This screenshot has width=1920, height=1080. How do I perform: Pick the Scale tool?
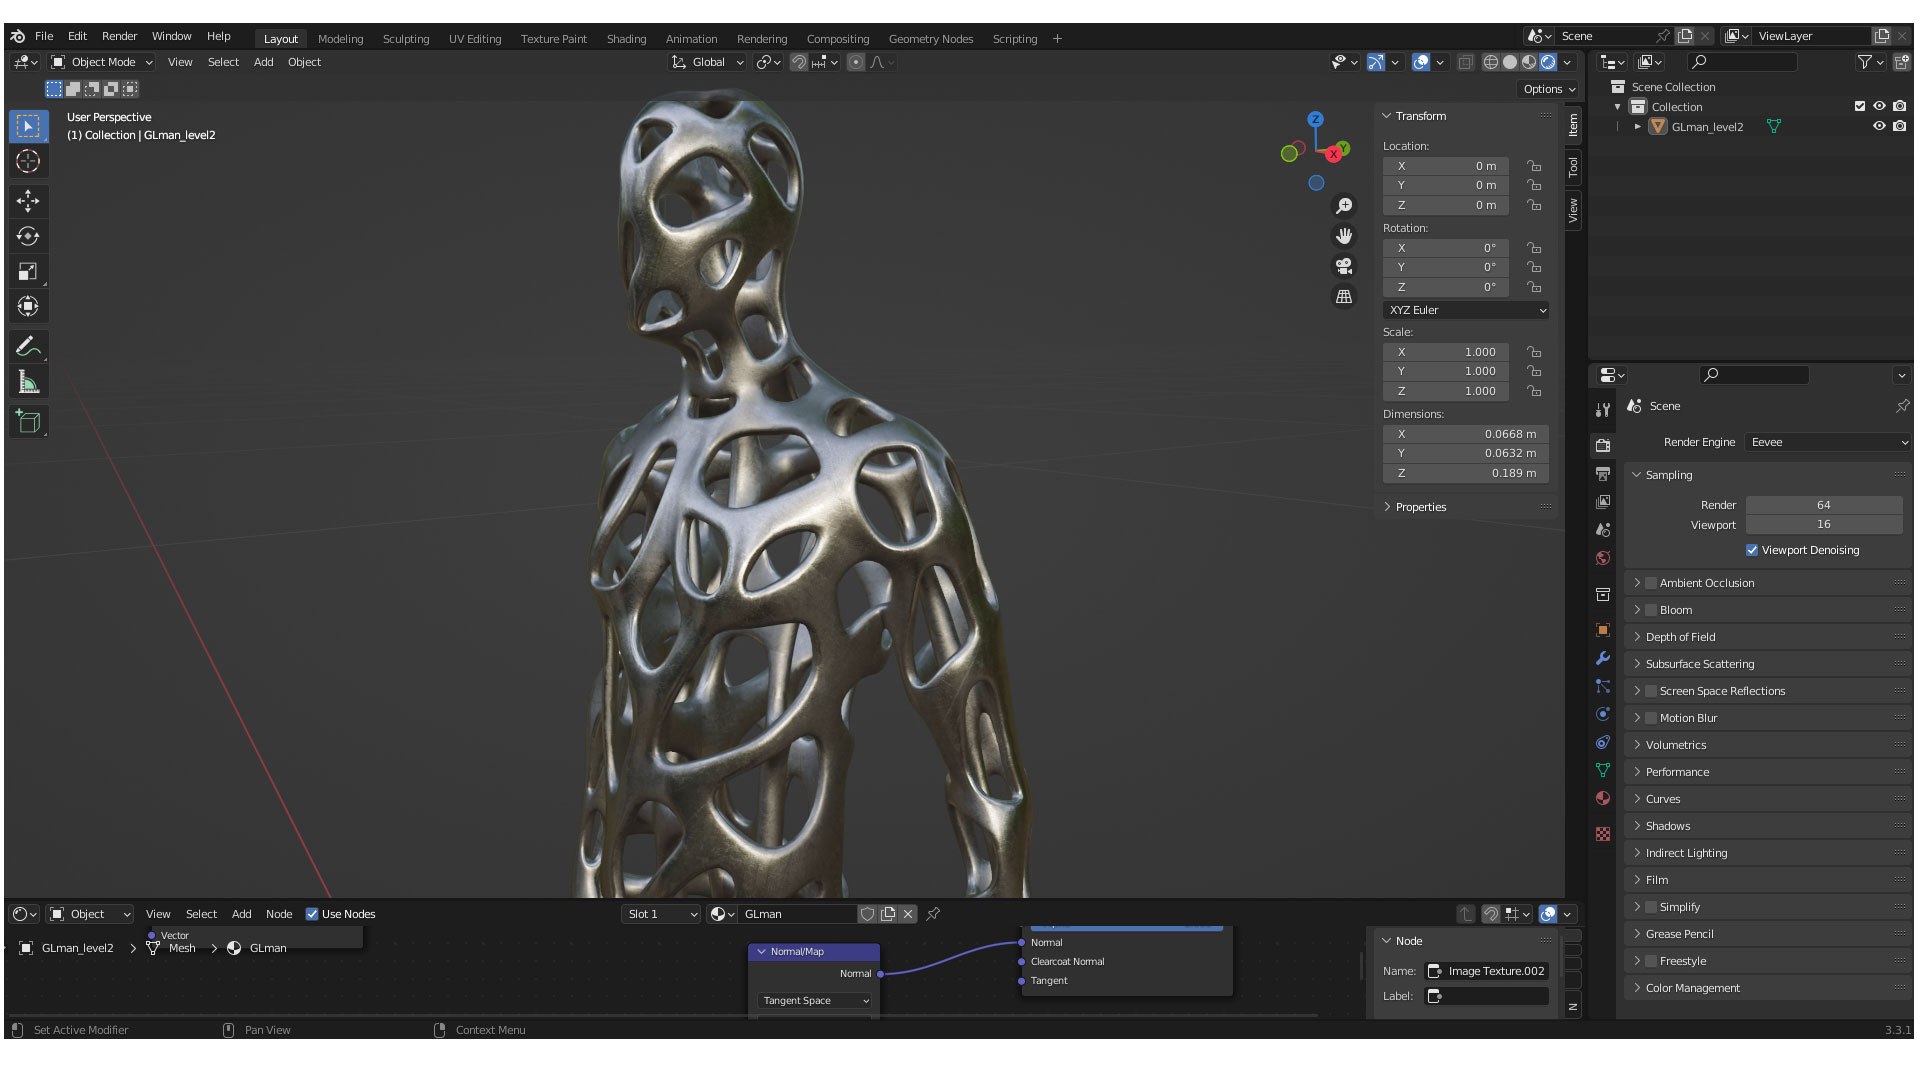[28, 271]
